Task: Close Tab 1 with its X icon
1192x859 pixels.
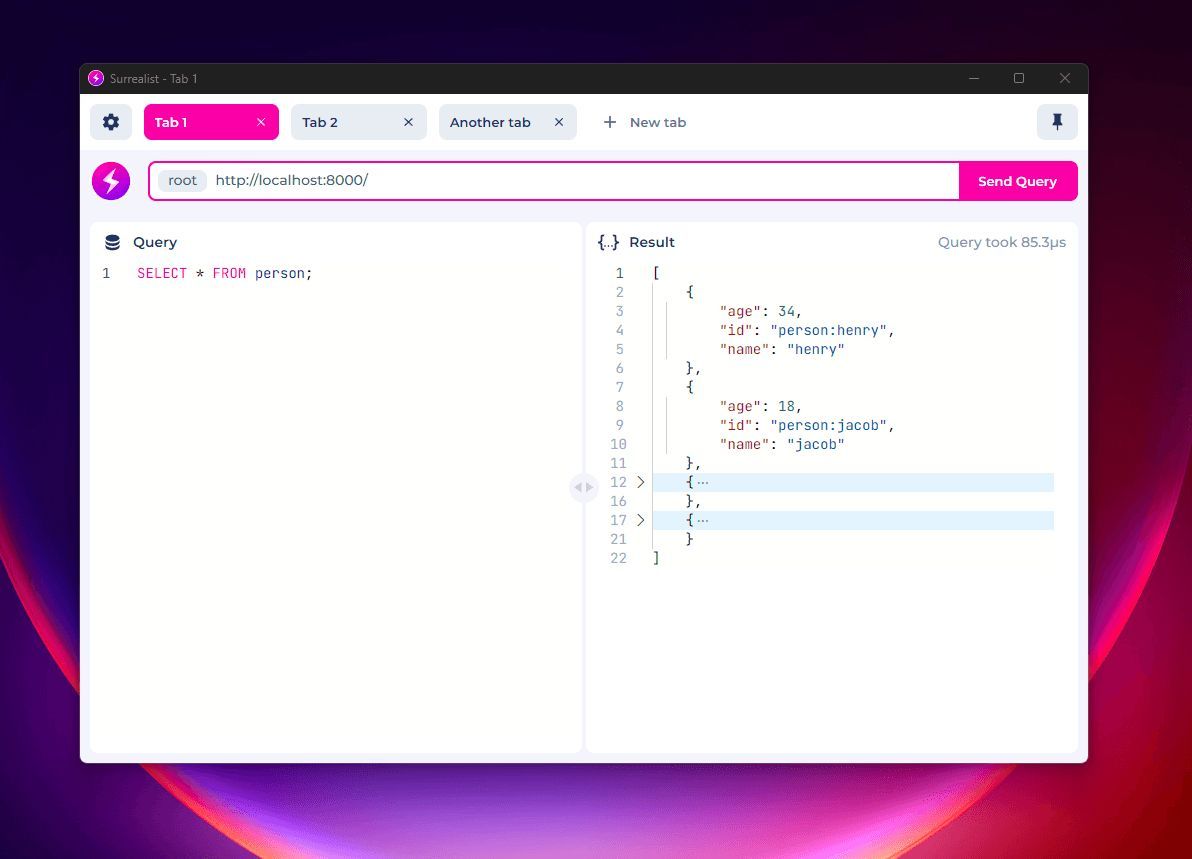Action: coord(261,122)
